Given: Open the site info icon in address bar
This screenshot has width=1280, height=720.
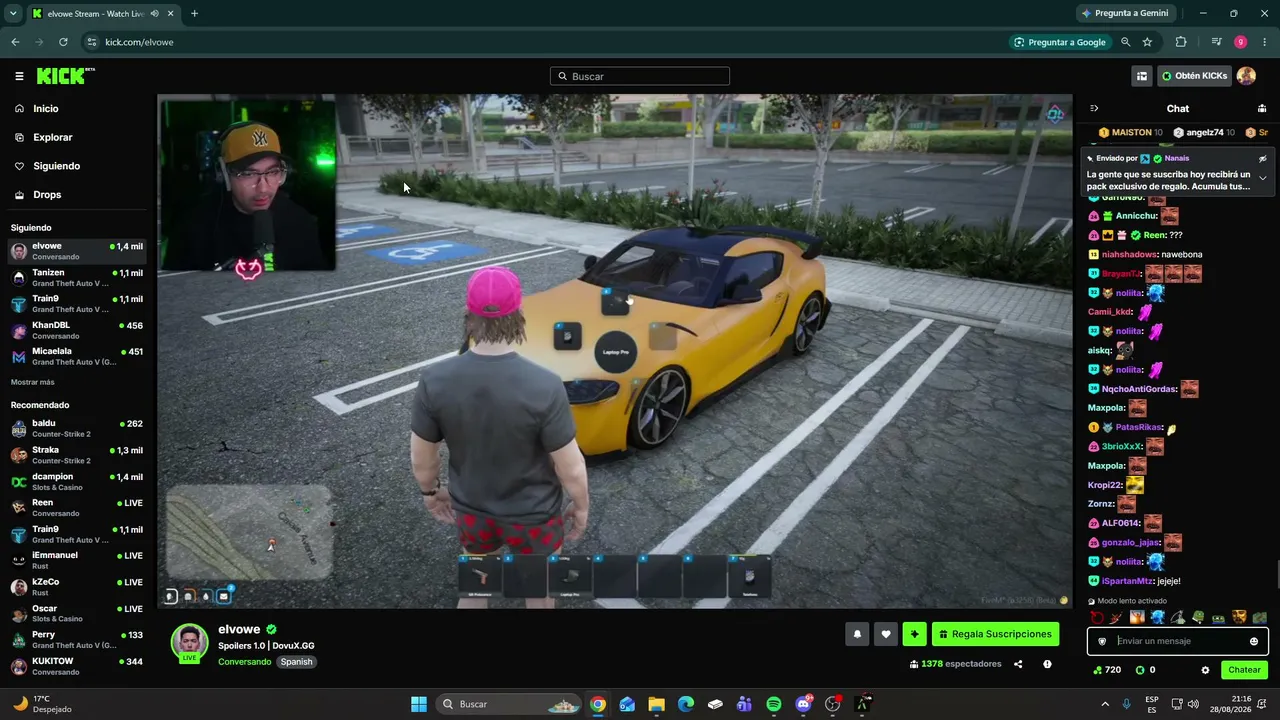Looking at the screenshot, I should (92, 42).
